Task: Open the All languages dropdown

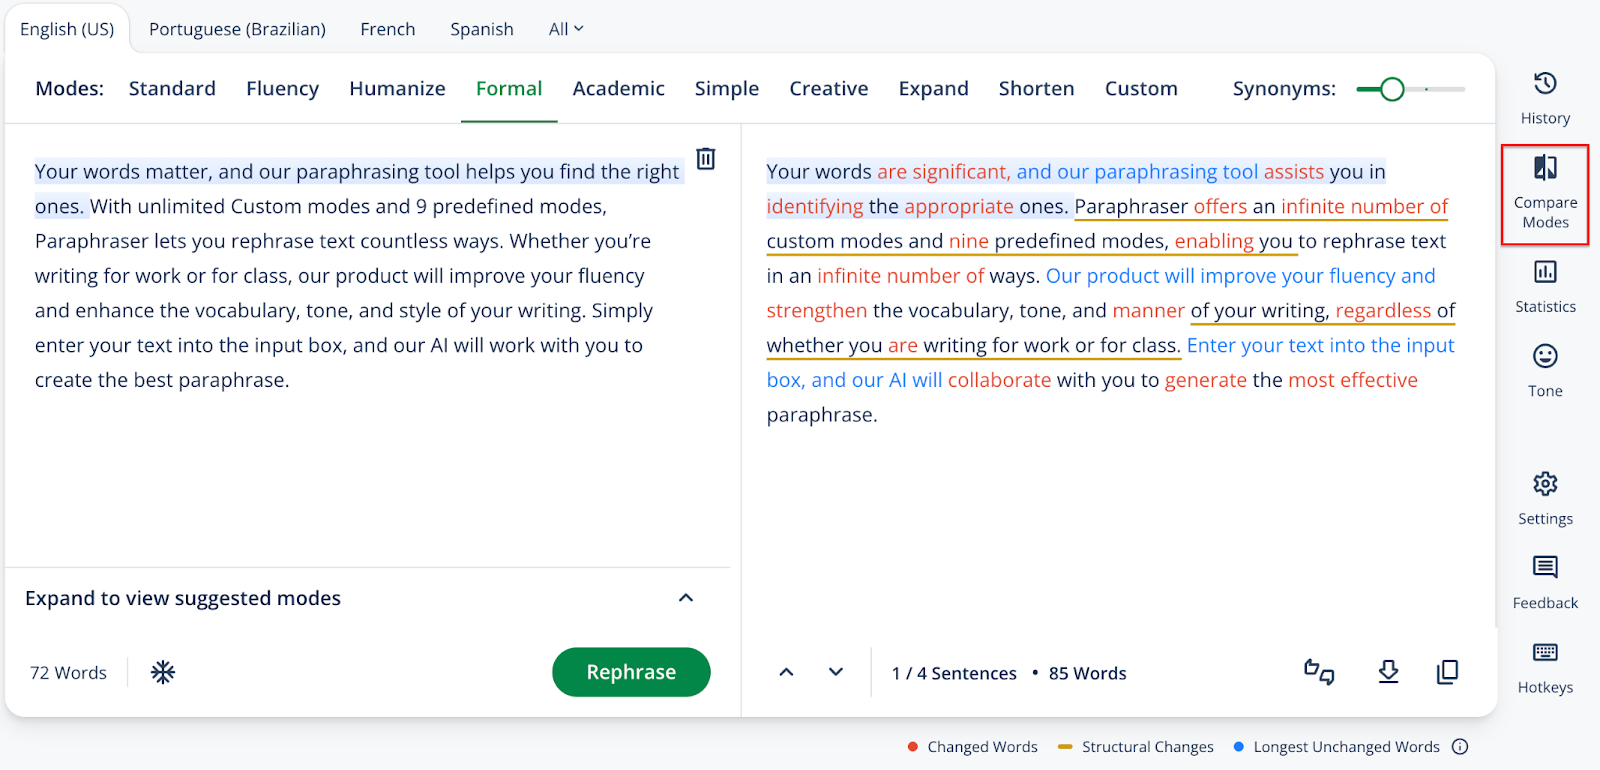Action: pyautogui.click(x=566, y=29)
